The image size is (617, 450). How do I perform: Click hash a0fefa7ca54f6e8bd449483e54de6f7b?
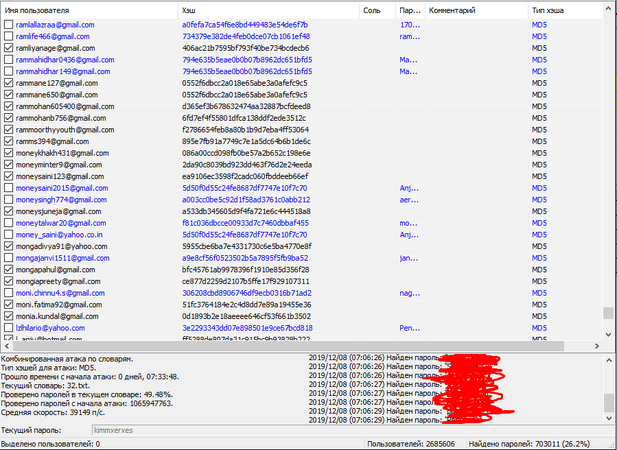[x=245, y=25]
